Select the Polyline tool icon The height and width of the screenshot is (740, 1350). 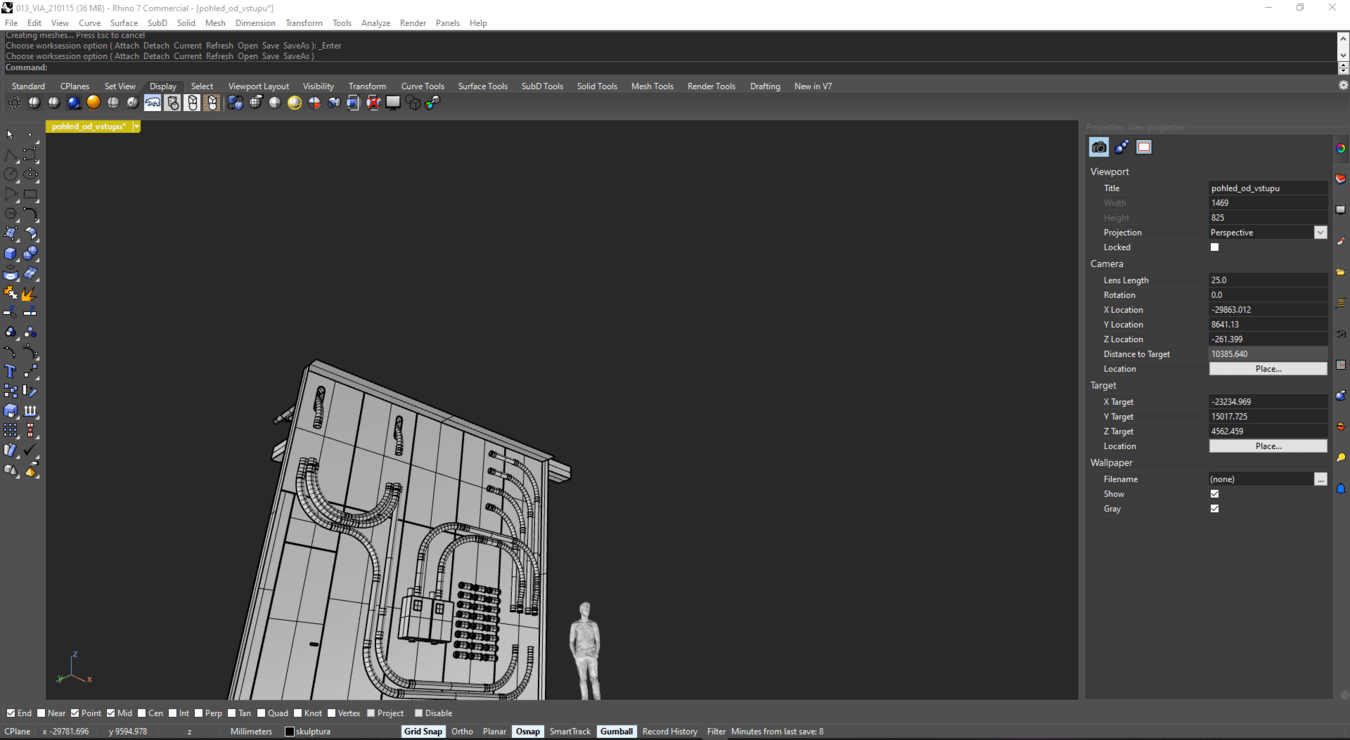click(10, 156)
